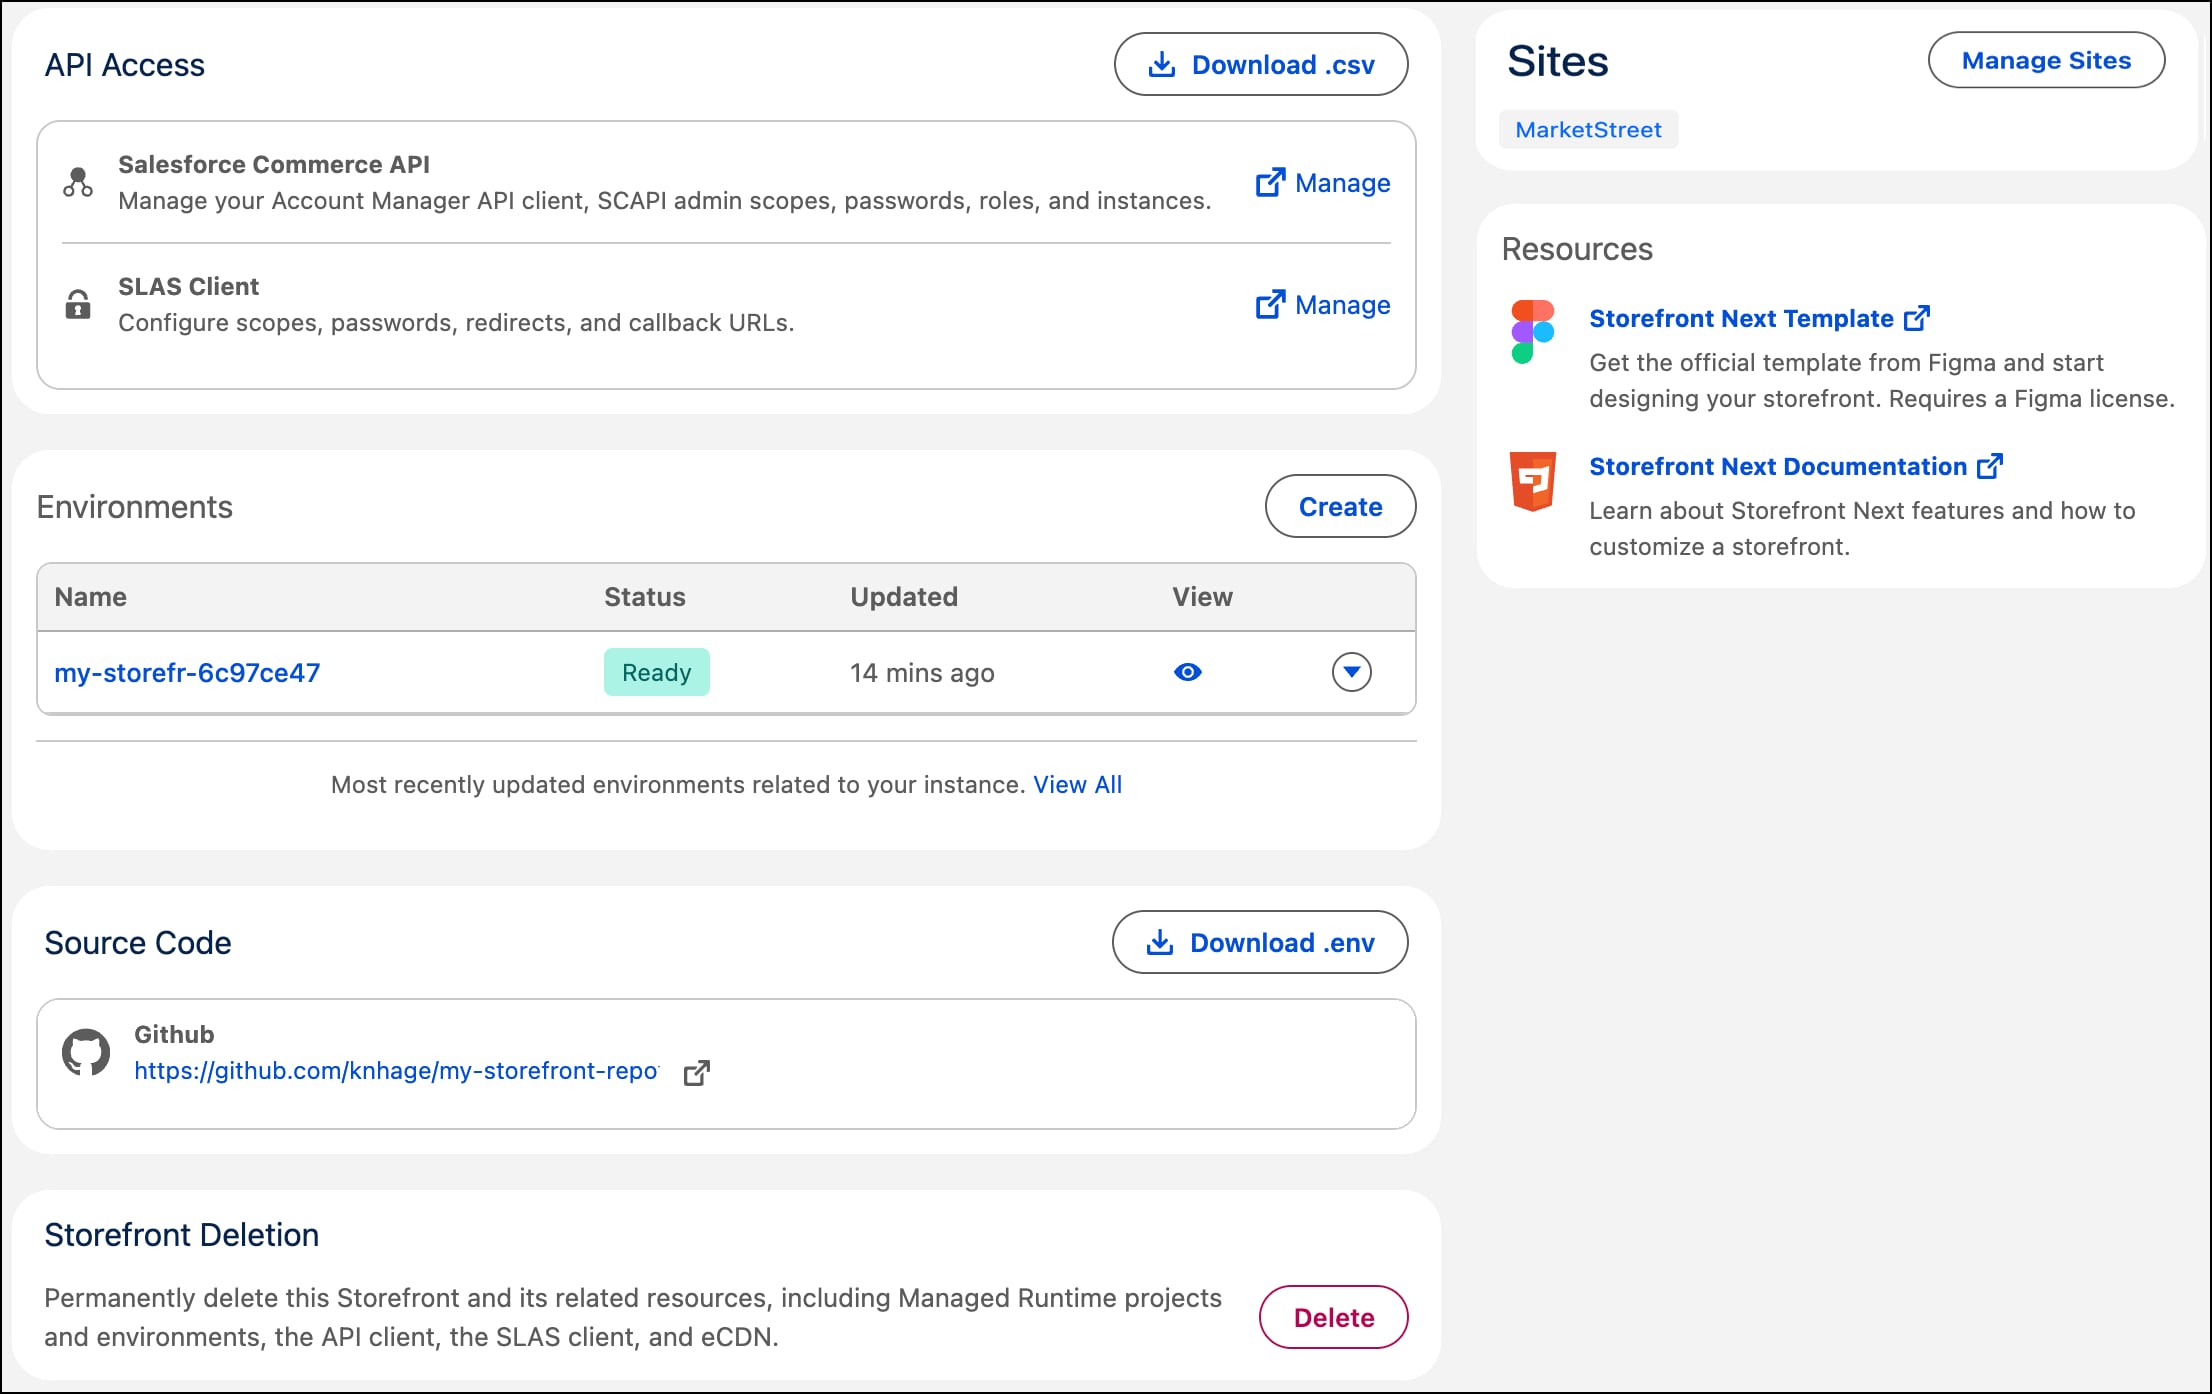Click the Figma logo icon
2212x1394 pixels.
pos(1532,332)
